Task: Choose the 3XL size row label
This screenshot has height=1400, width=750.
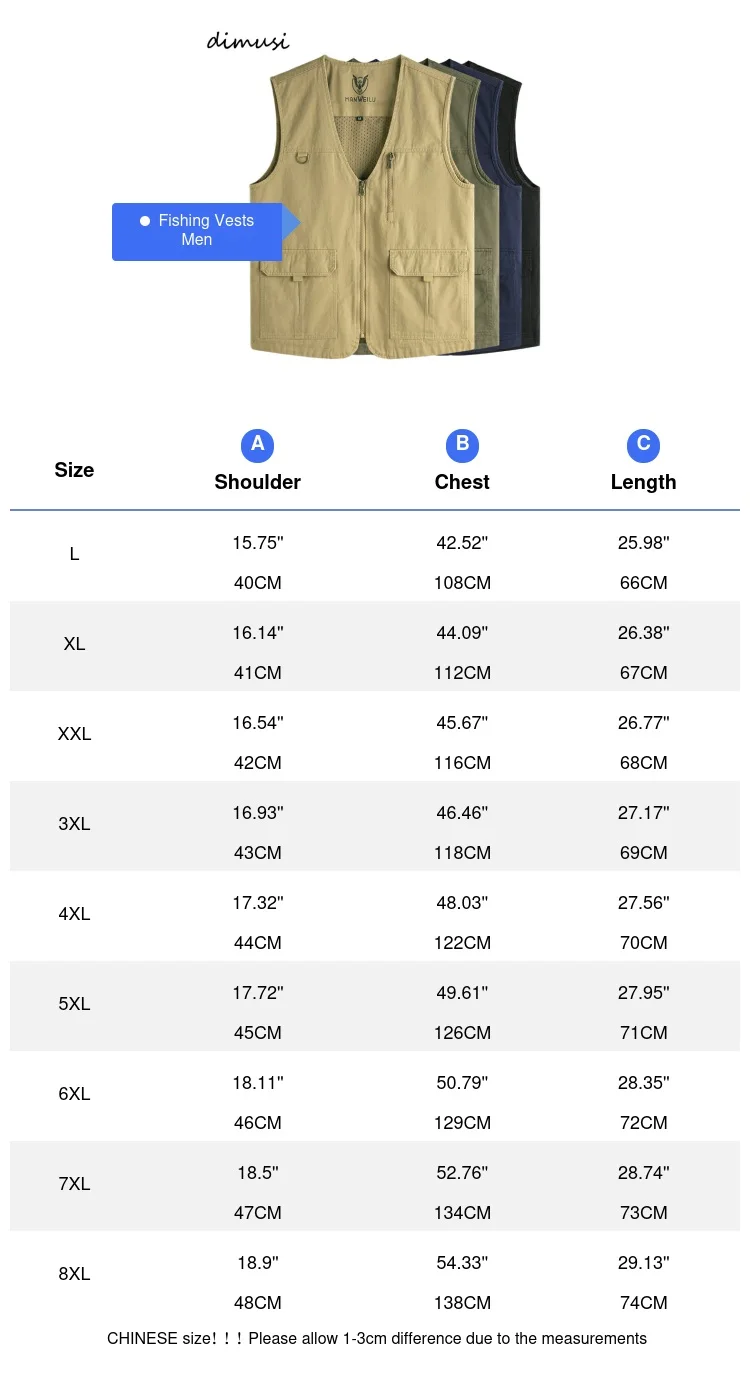Action: [74, 824]
